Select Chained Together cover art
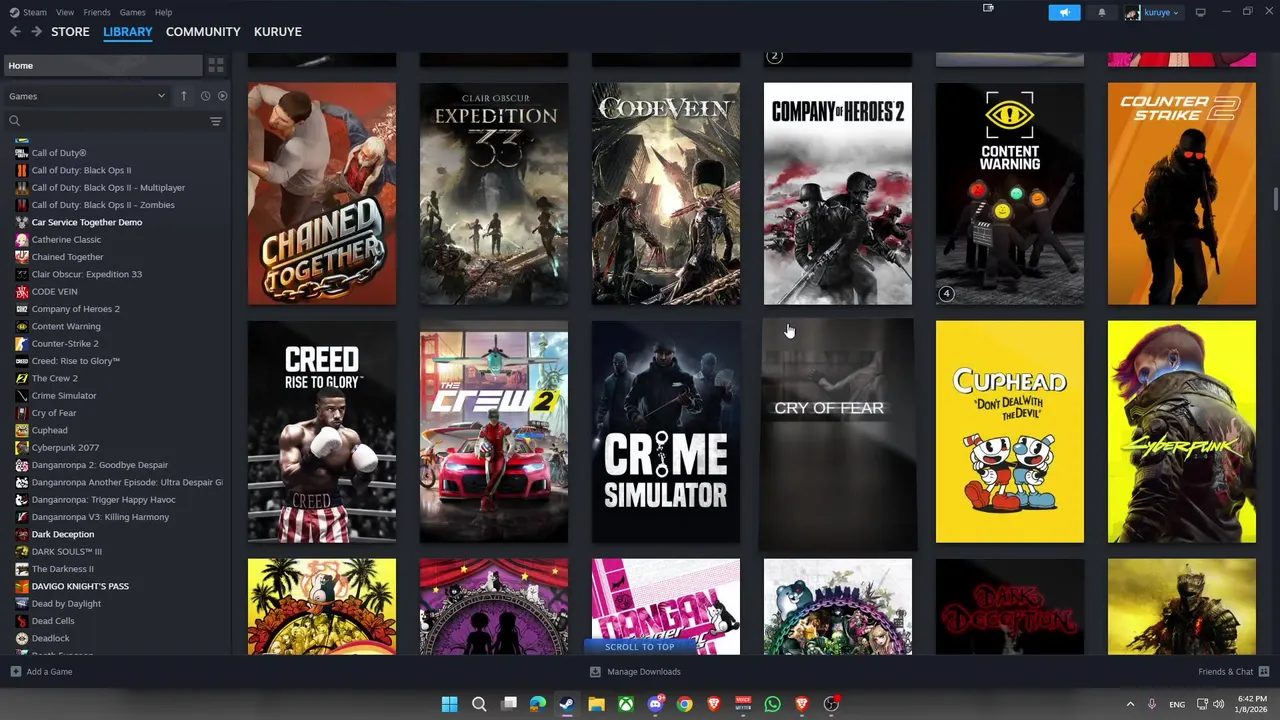1280x720 pixels. [322, 194]
